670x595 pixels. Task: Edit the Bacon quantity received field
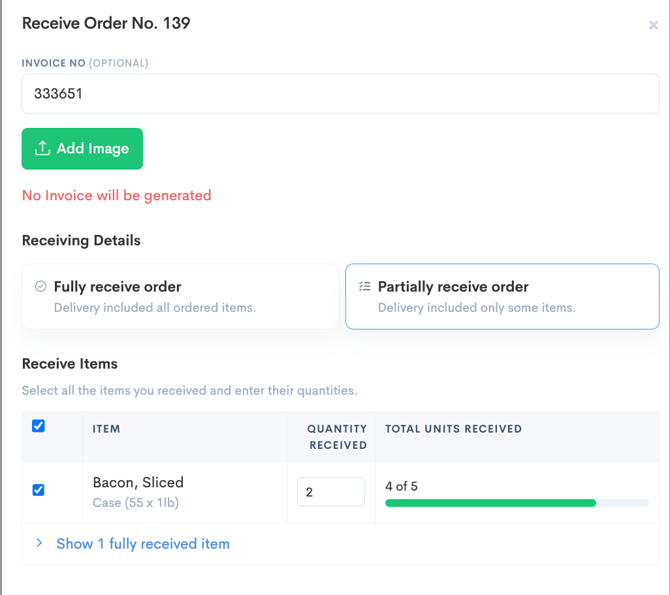tap(330, 492)
